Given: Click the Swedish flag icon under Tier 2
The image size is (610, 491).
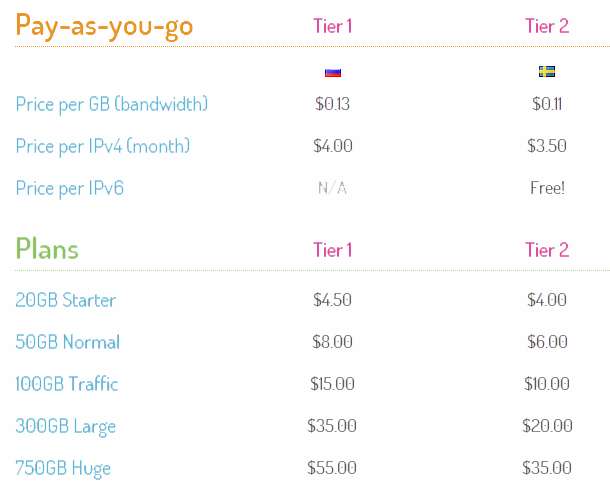Looking at the screenshot, I should coord(547,72).
